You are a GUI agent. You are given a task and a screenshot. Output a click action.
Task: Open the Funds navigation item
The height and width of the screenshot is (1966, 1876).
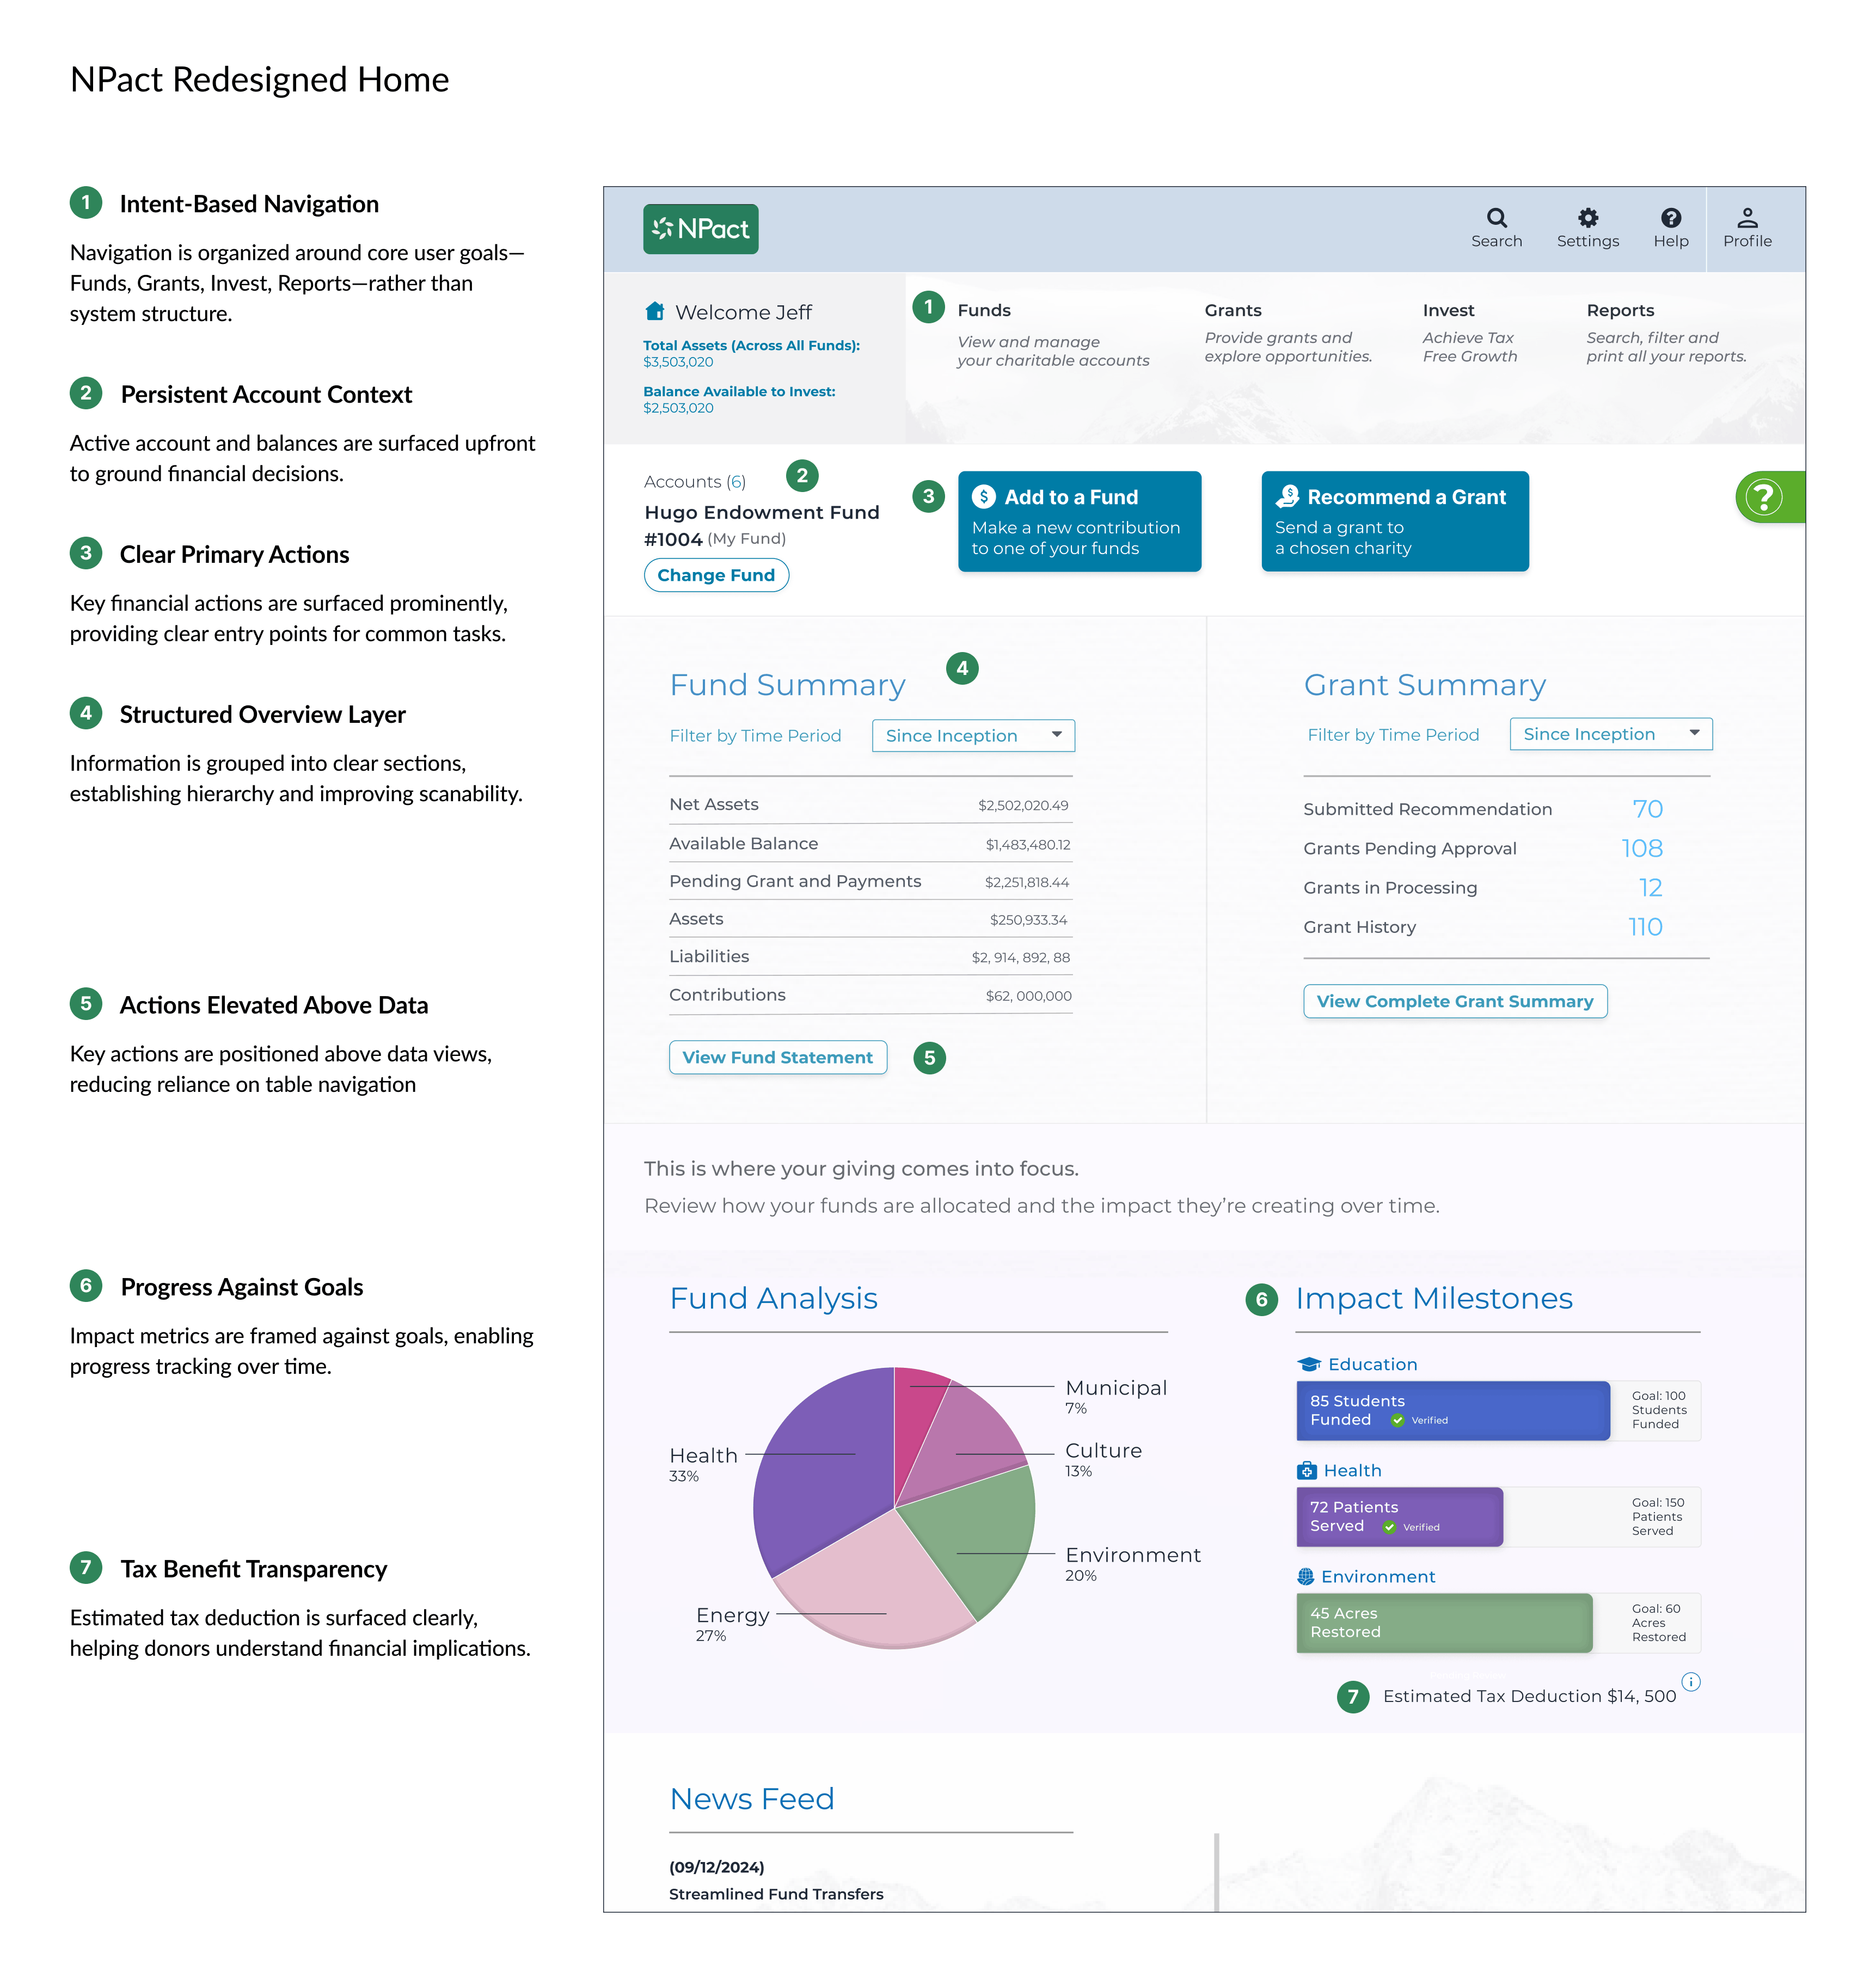[984, 310]
